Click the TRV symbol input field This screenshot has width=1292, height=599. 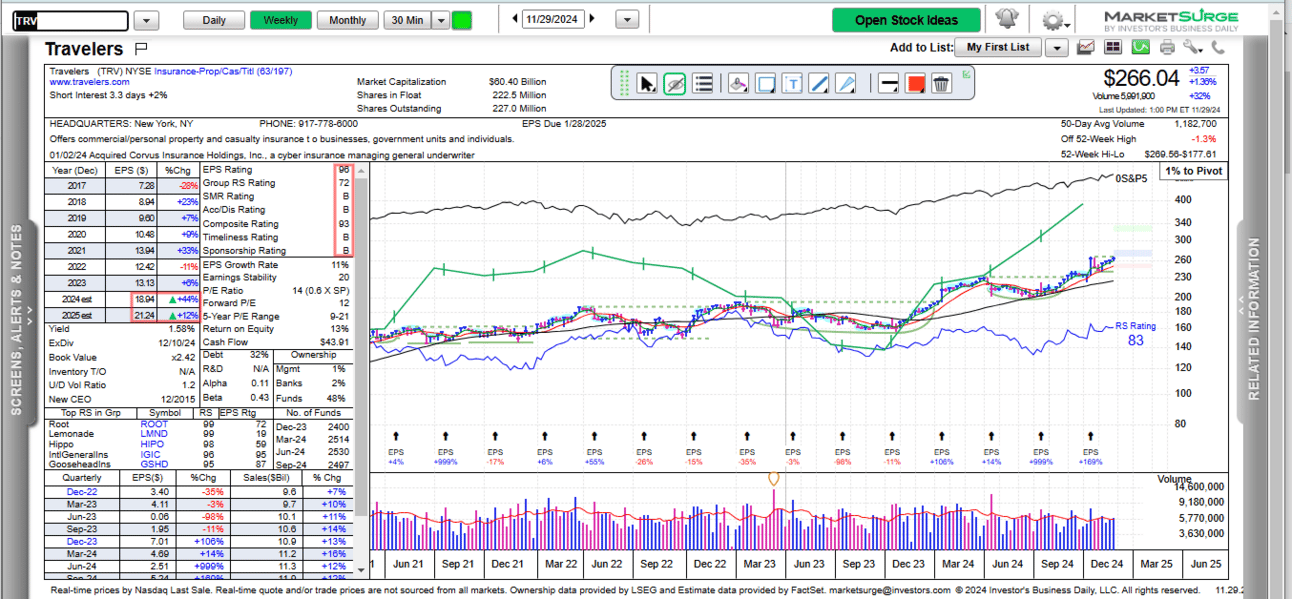[x=72, y=21]
